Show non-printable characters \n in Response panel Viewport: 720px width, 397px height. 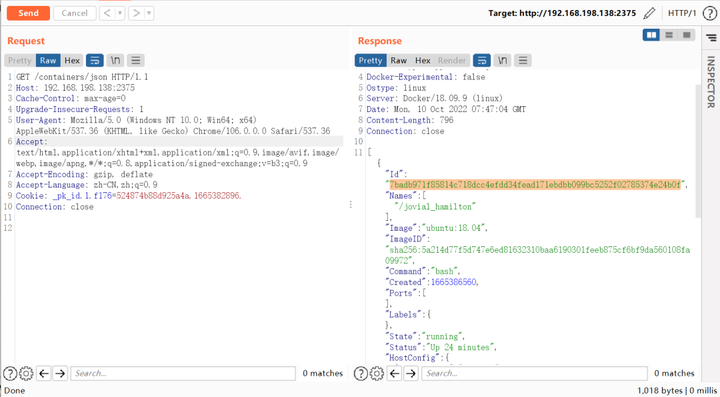click(x=502, y=60)
